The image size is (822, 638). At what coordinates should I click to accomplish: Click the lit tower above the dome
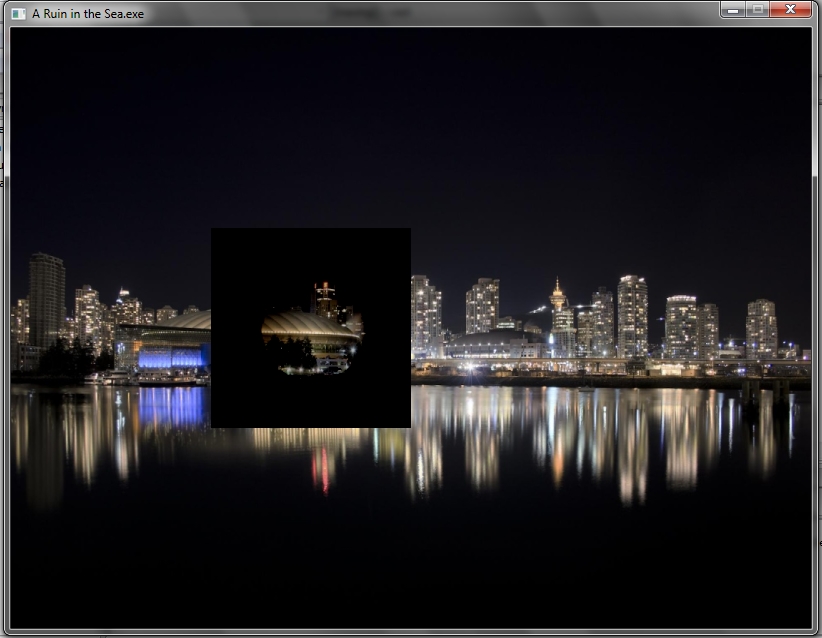tap(324, 297)
